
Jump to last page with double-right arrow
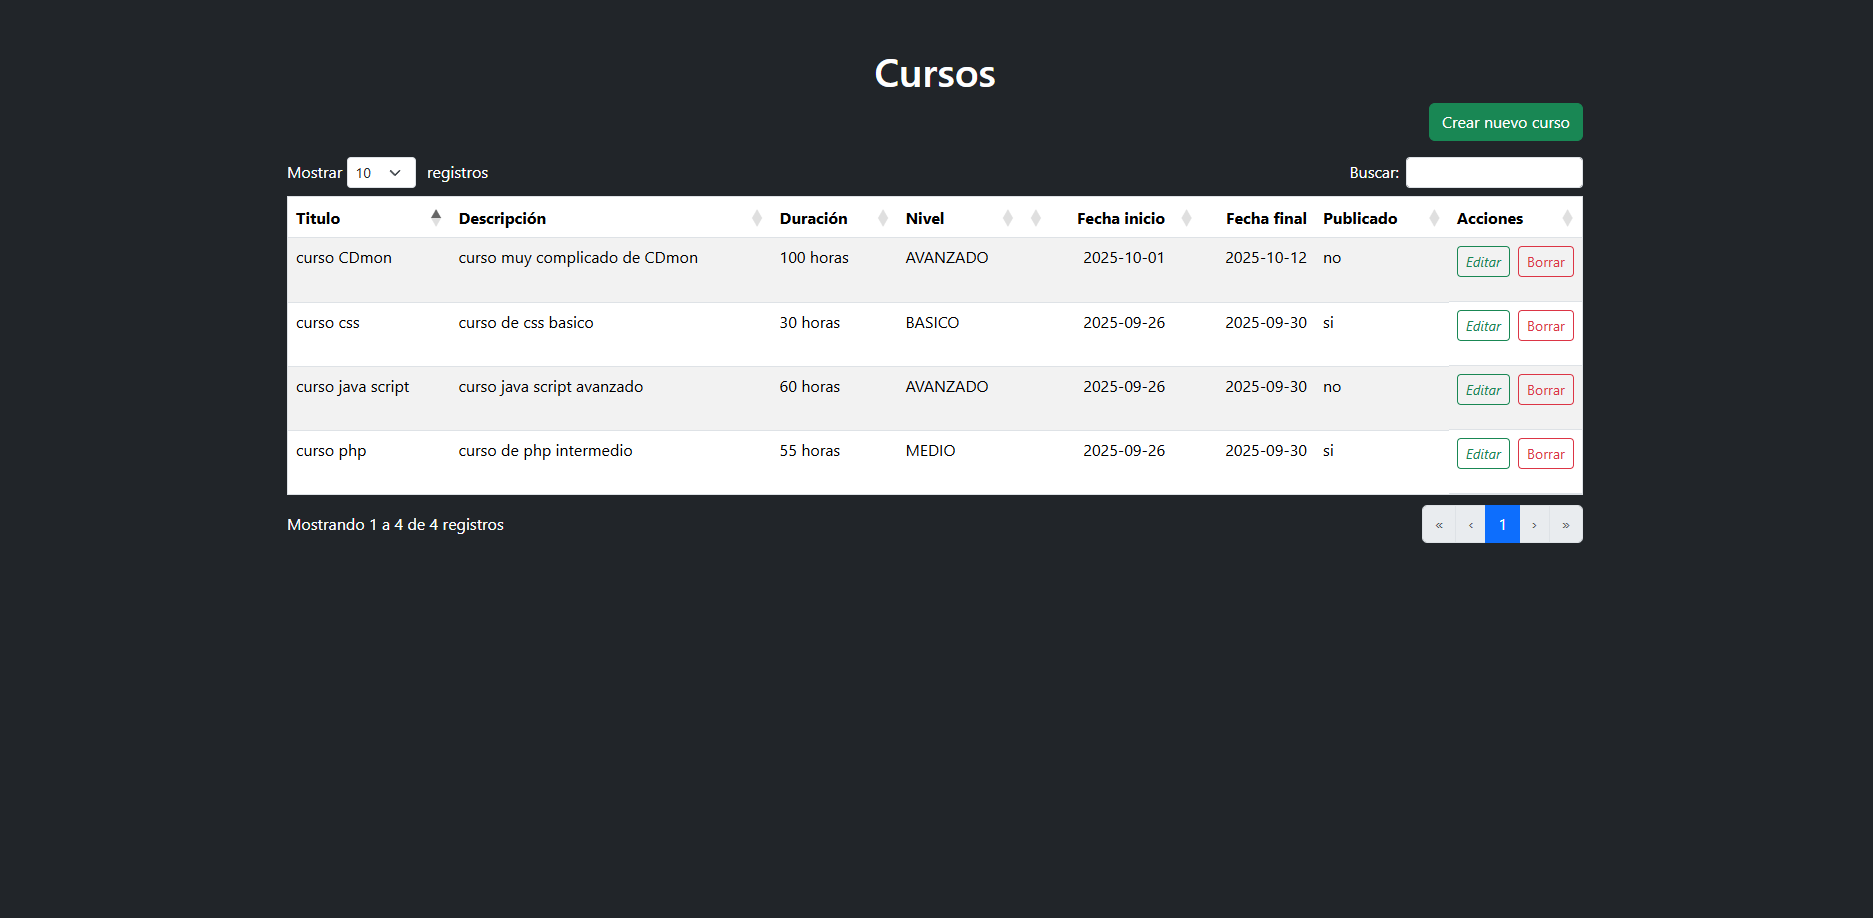pyautogui.click(x=1566, y=525)
